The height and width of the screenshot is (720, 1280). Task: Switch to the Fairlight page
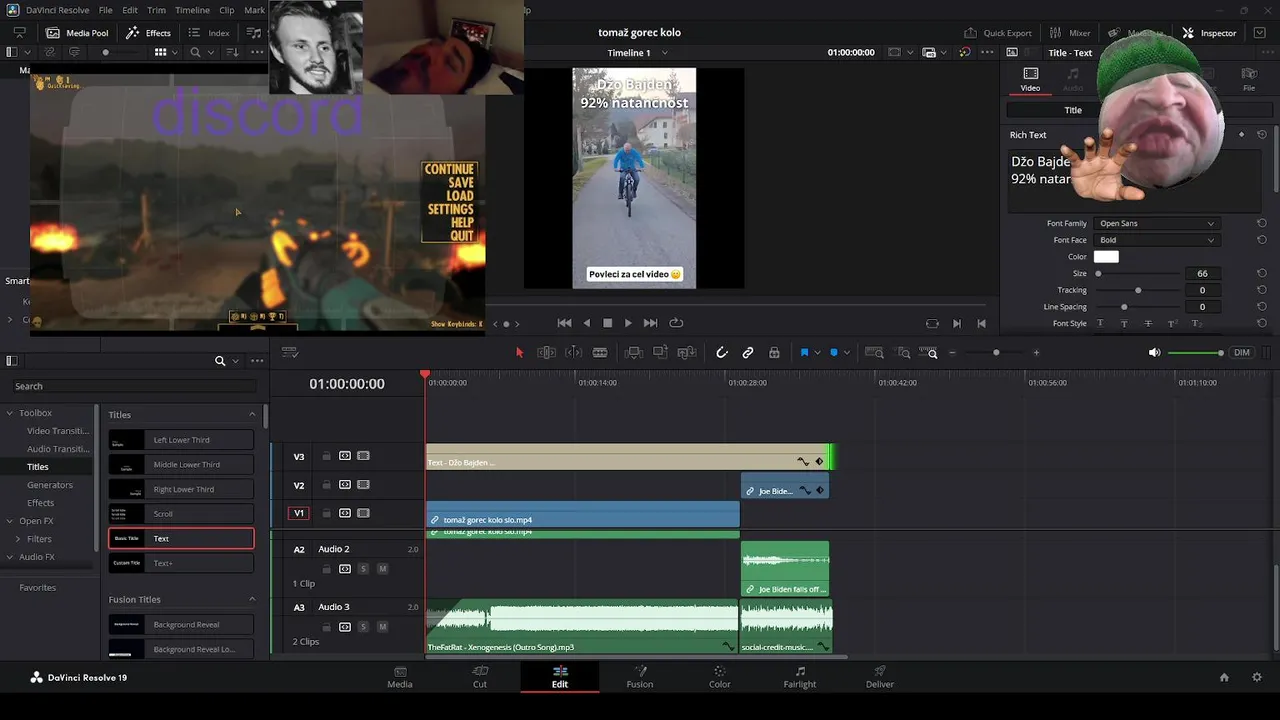(800, 677)
